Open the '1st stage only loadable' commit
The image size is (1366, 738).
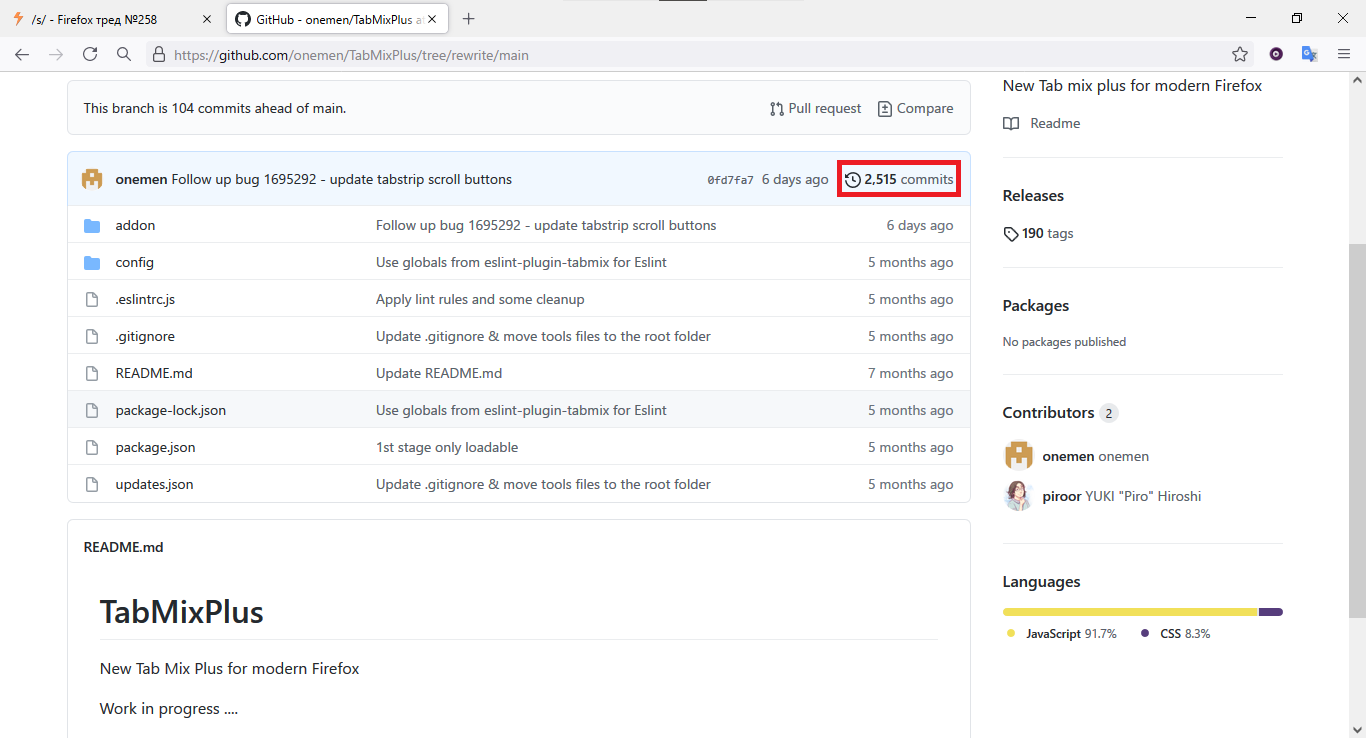[447, 447]
